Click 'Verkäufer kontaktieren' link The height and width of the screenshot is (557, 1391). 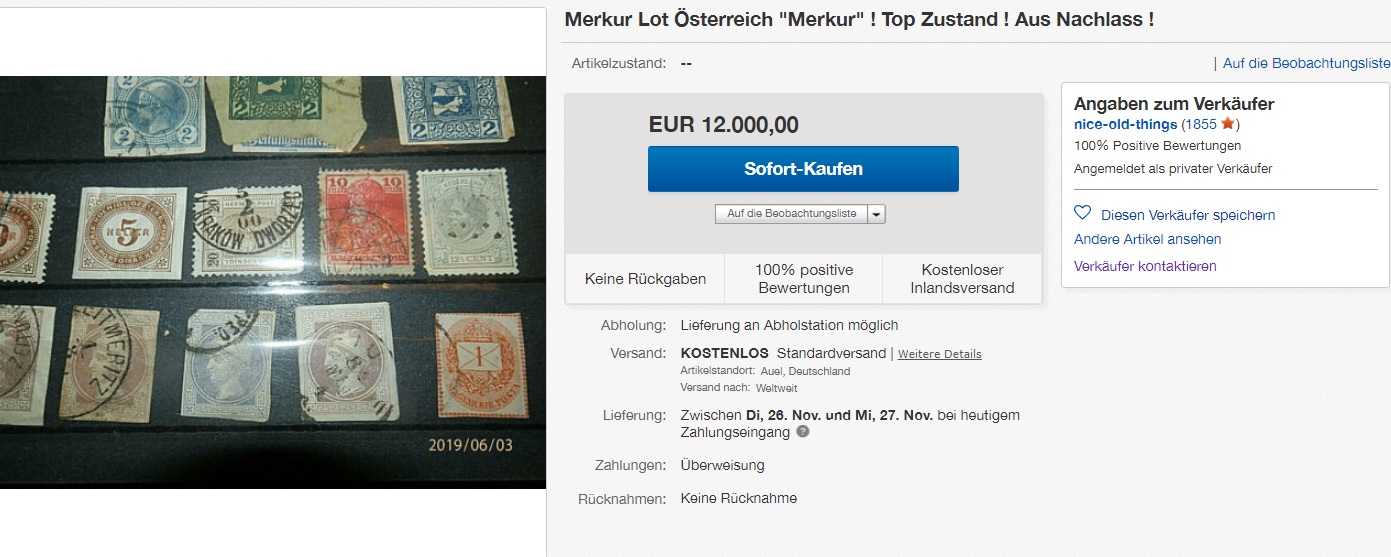(1145, 266)
